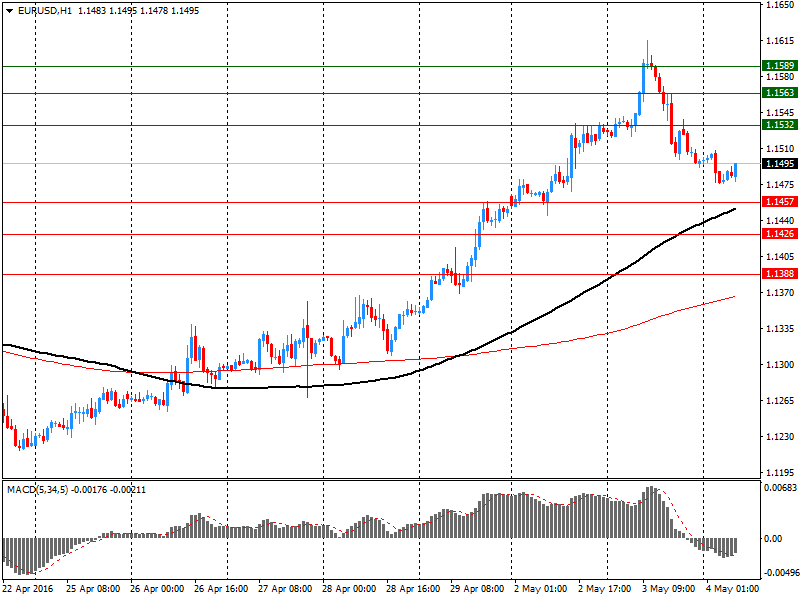Image resolution: width=800 pixels, height=600 pixels.
Task: Click the 1.1405 price scale value
Action: click(x=780, y=257)
